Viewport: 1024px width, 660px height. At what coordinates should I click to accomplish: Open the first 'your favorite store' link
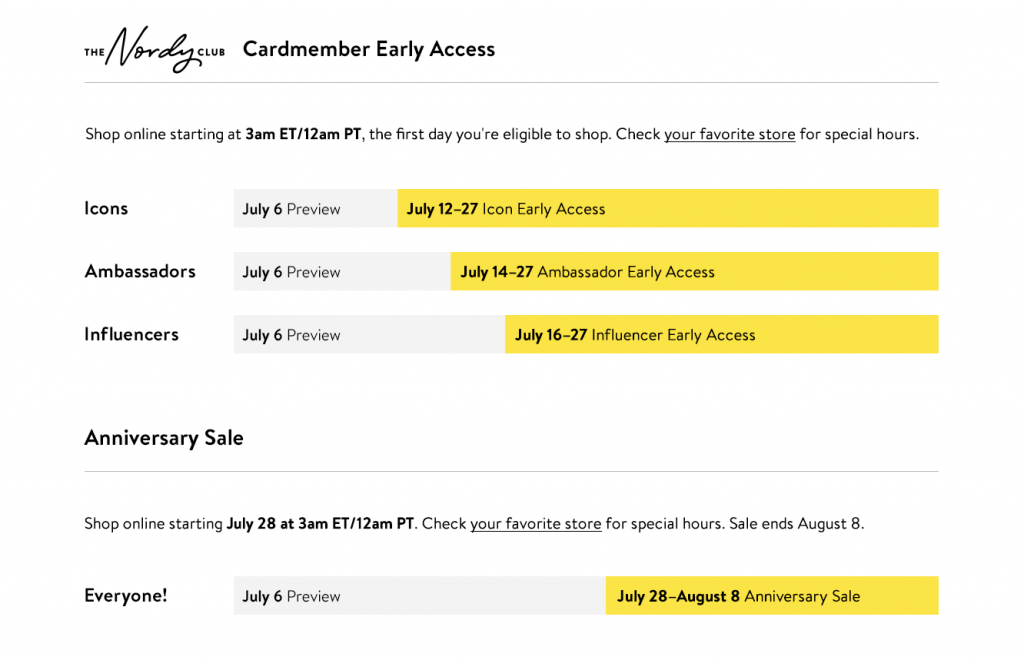pyautogui.click(x=729, y=134)
